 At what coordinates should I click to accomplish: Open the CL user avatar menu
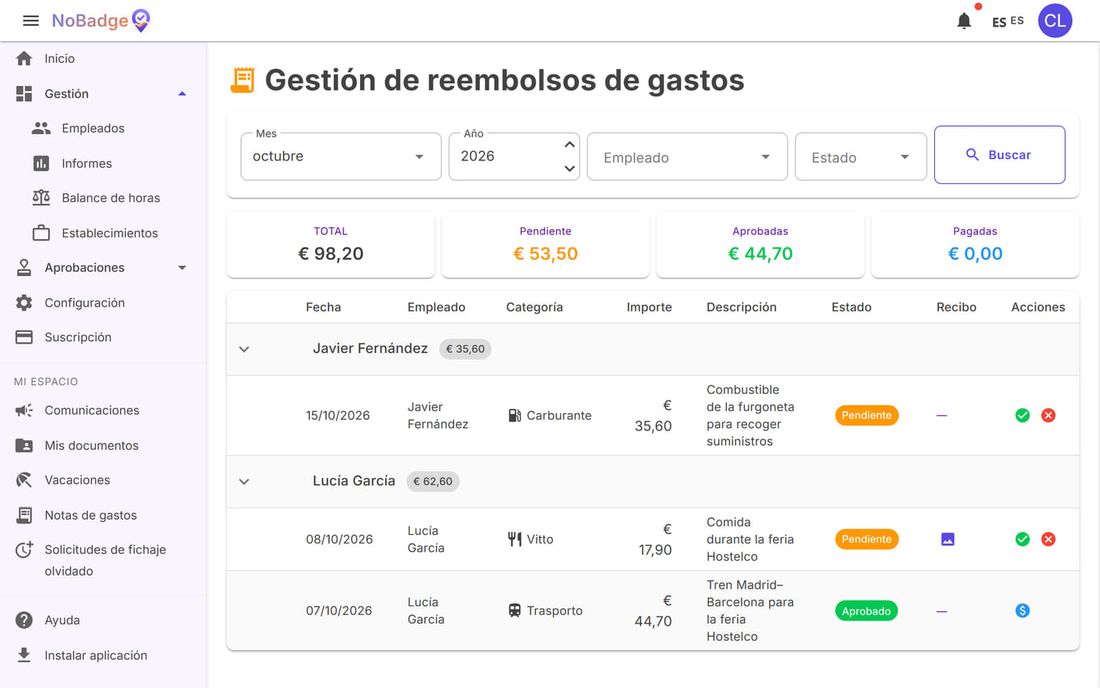point(1054,21)
